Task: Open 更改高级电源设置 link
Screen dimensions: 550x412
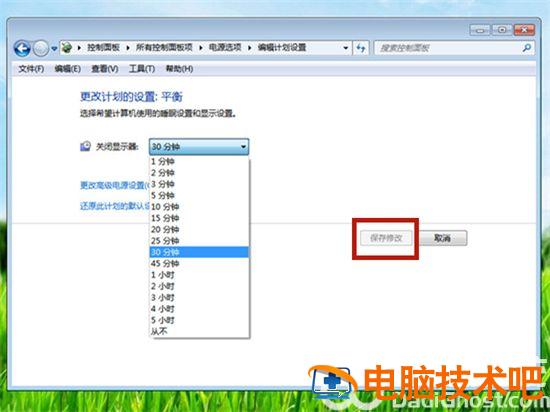Action: coord(115,185)
